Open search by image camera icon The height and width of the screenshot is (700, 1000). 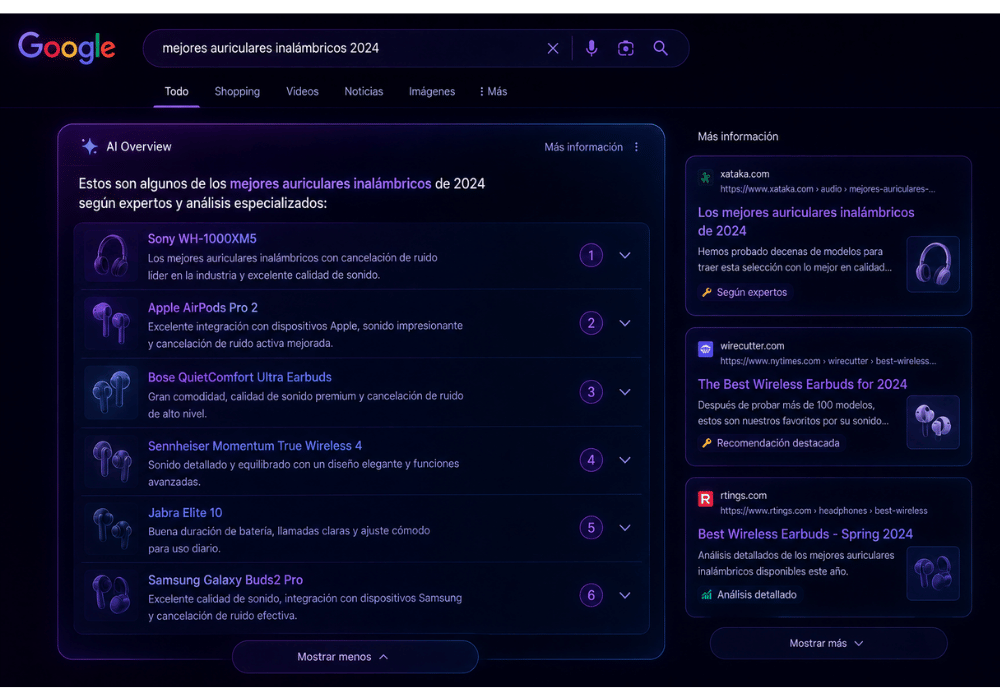click(626, 48)
